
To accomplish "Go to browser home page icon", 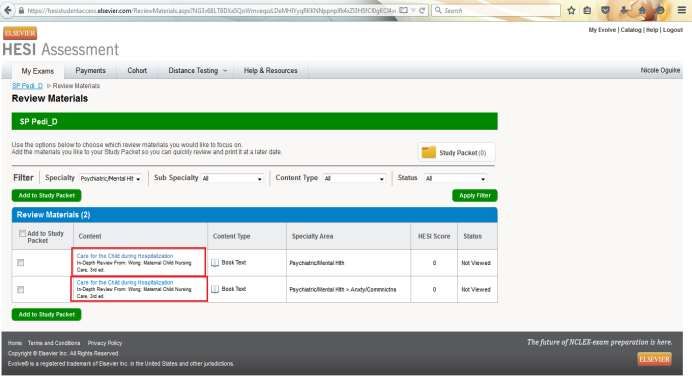I will tap(642, 10).
